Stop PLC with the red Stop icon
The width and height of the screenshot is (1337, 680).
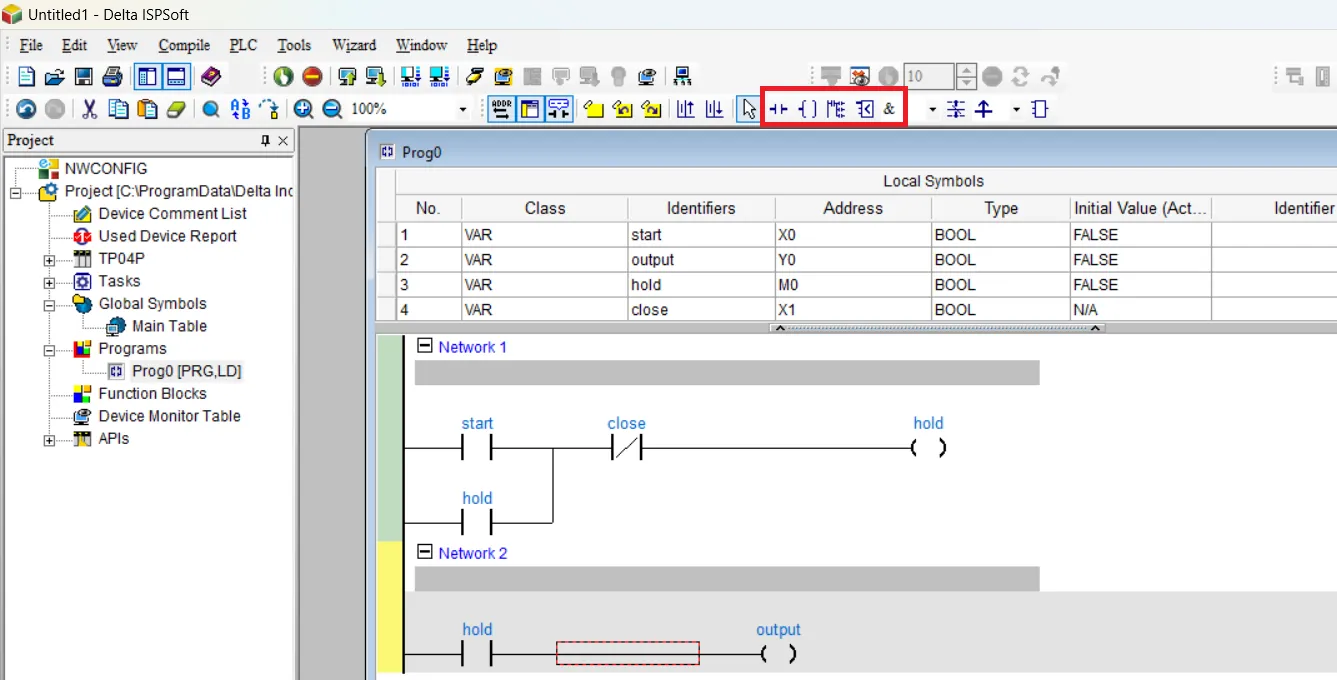(x=312, y=76)
